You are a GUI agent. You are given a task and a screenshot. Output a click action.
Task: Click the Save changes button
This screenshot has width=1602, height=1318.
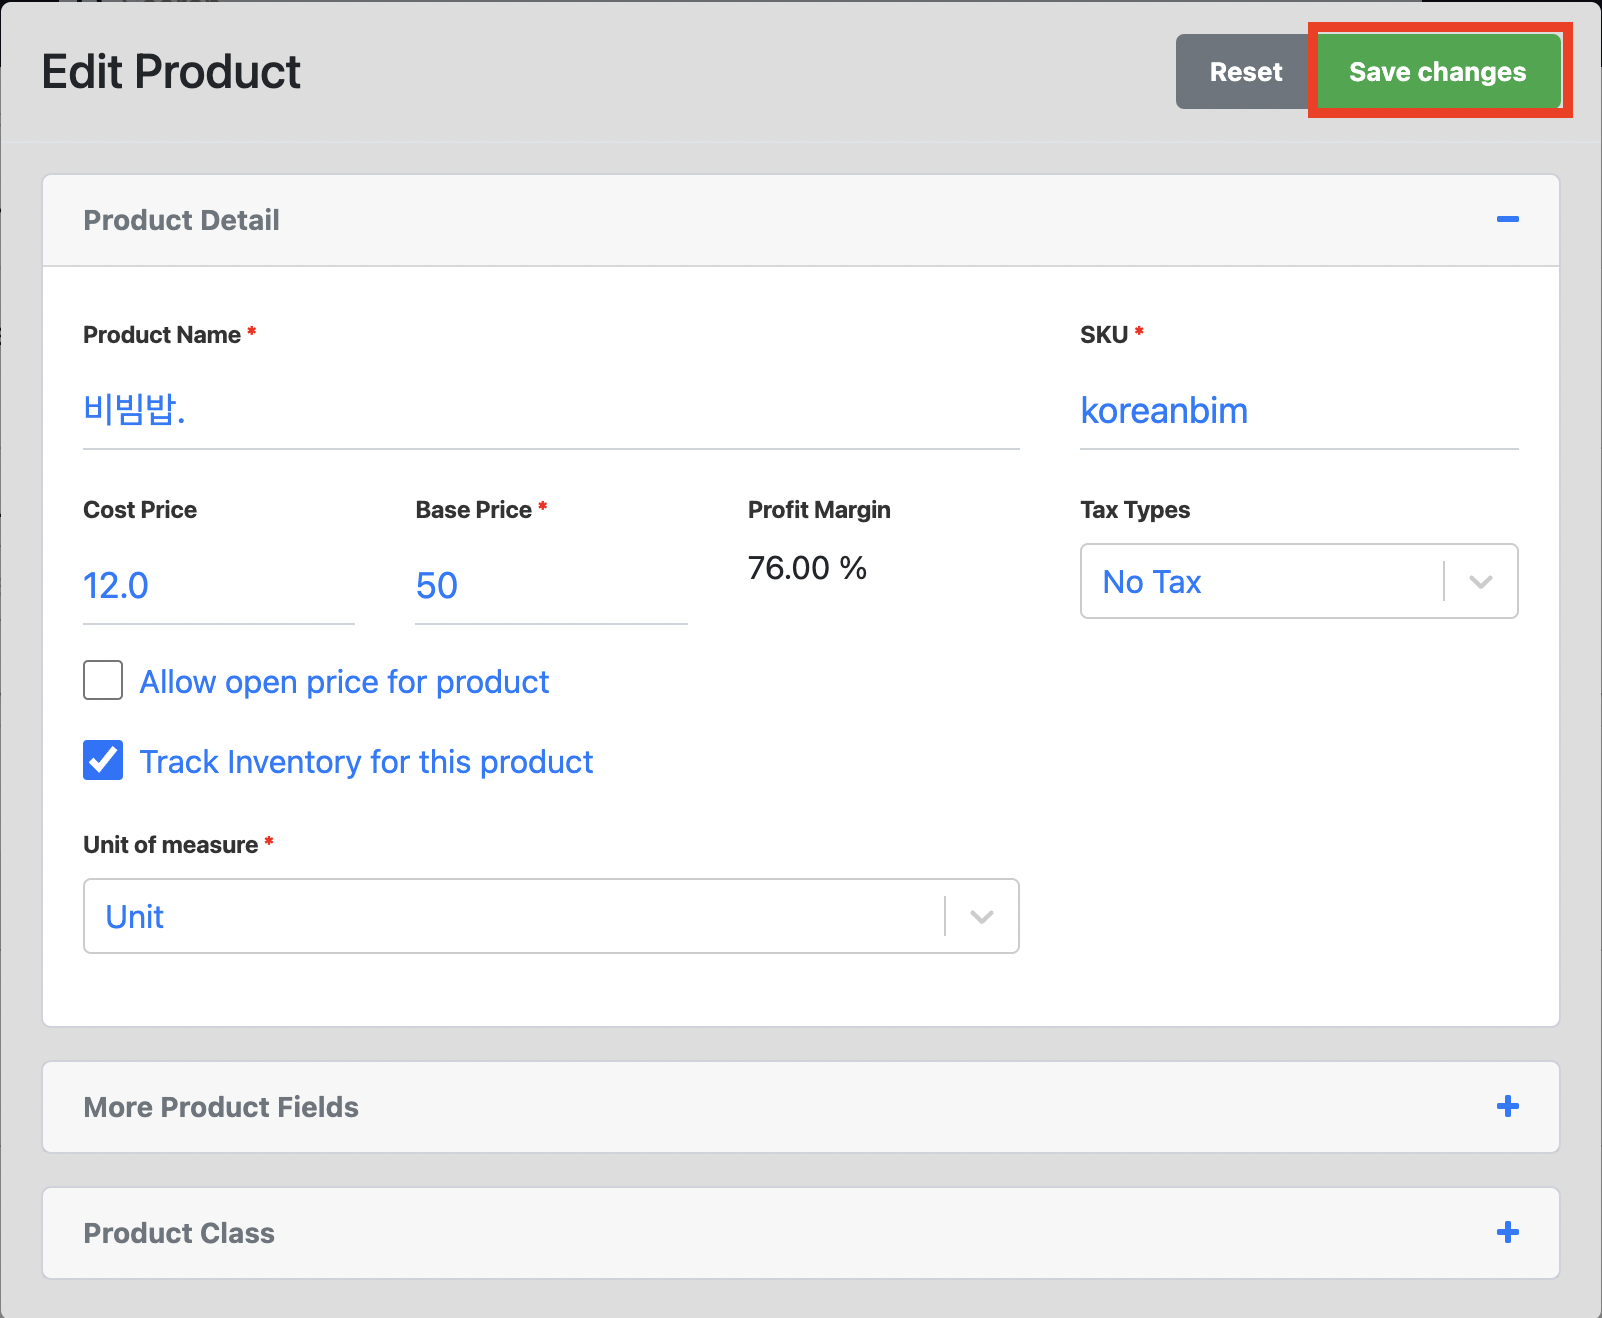1438,72
